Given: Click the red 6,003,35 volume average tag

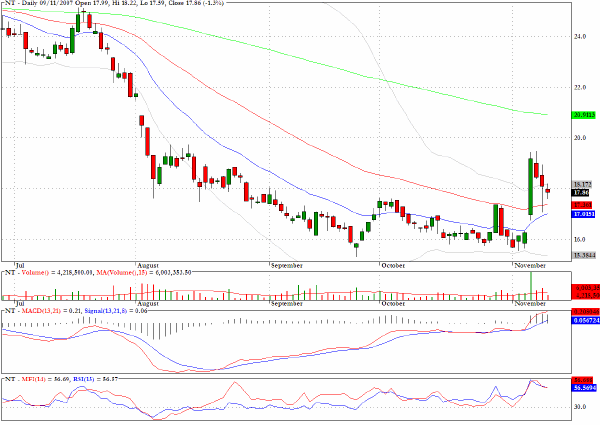Looking at the screenshot, I should click(x=585, y=288).
